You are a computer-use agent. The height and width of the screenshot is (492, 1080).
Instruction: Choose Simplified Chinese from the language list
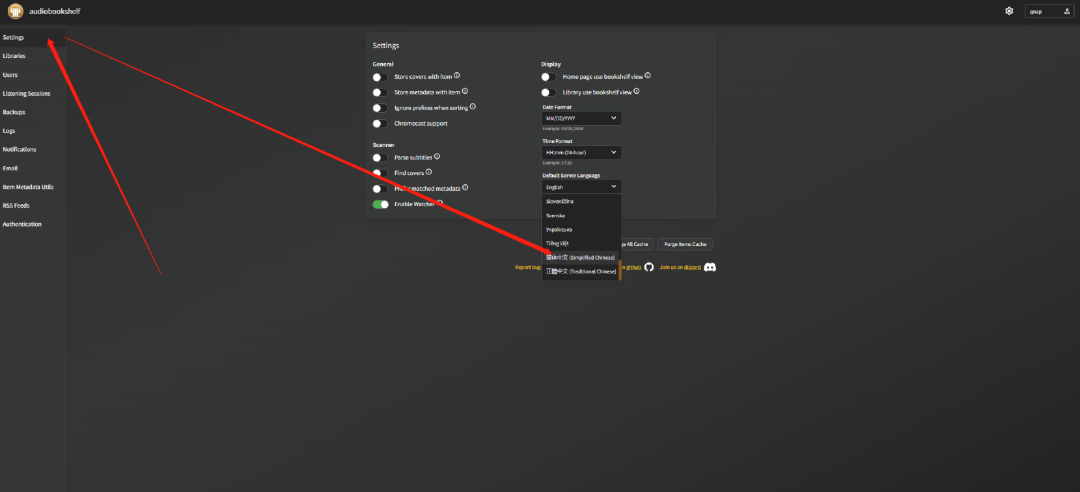(x=580, y=257)
